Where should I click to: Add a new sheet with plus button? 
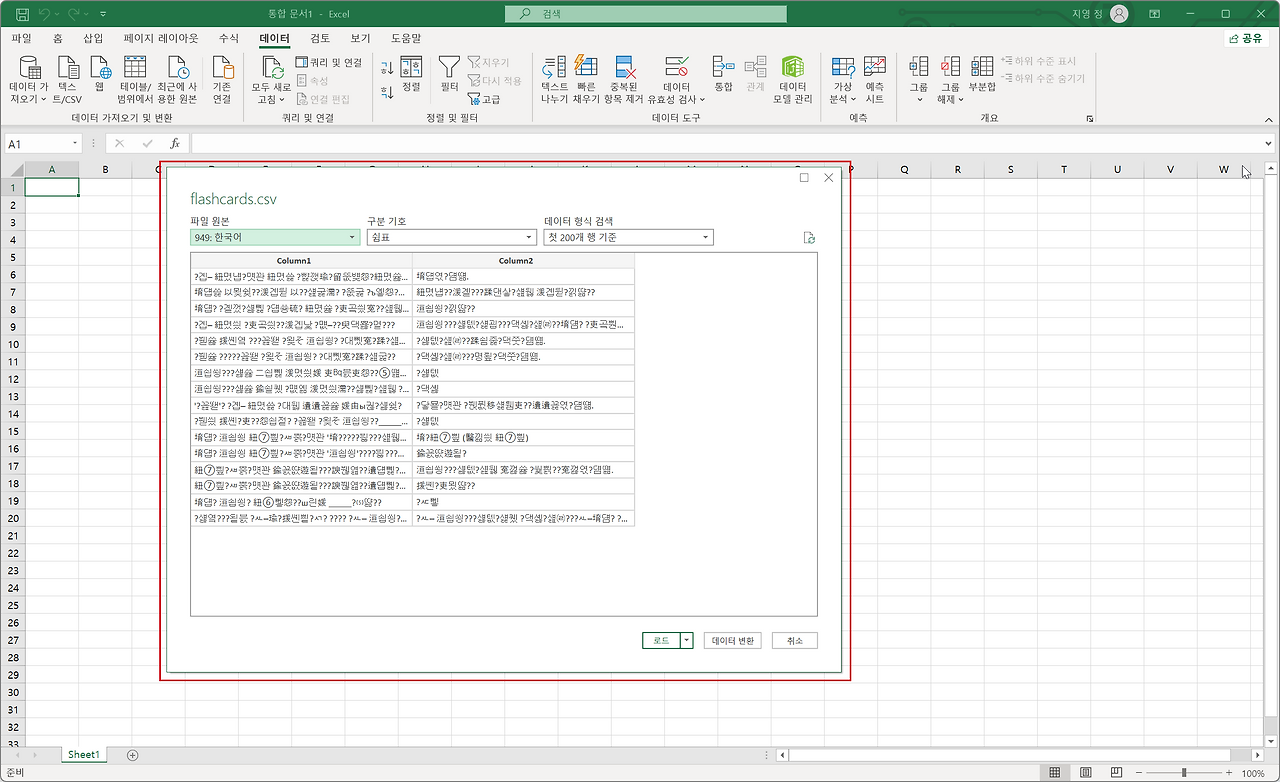[x=133, y=755]
